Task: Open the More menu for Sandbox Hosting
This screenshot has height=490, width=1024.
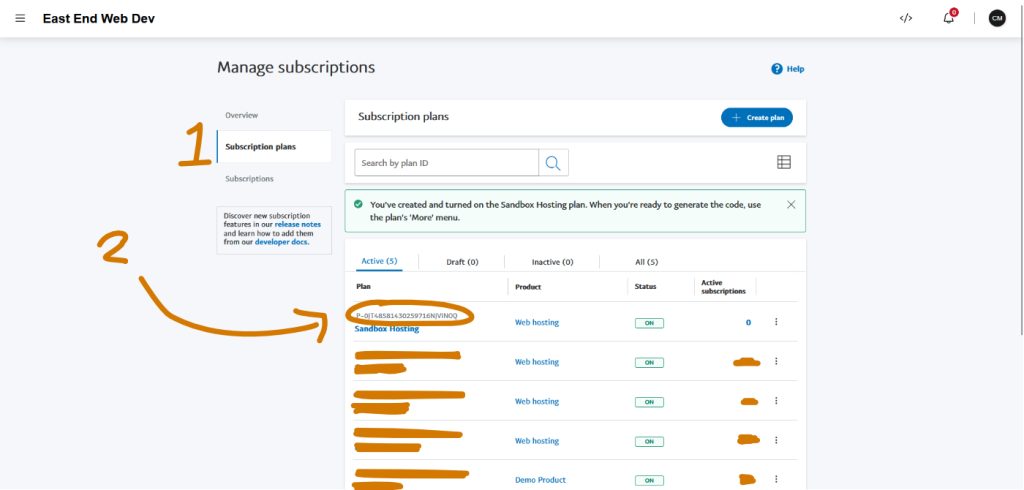Action: click(776, 321)
